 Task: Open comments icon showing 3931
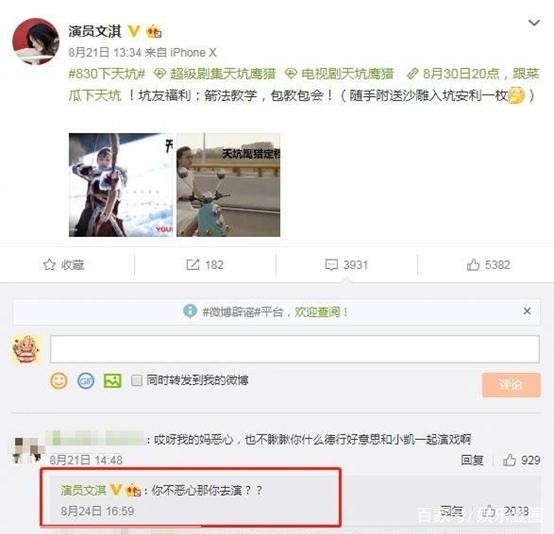[x=331, y=265]
